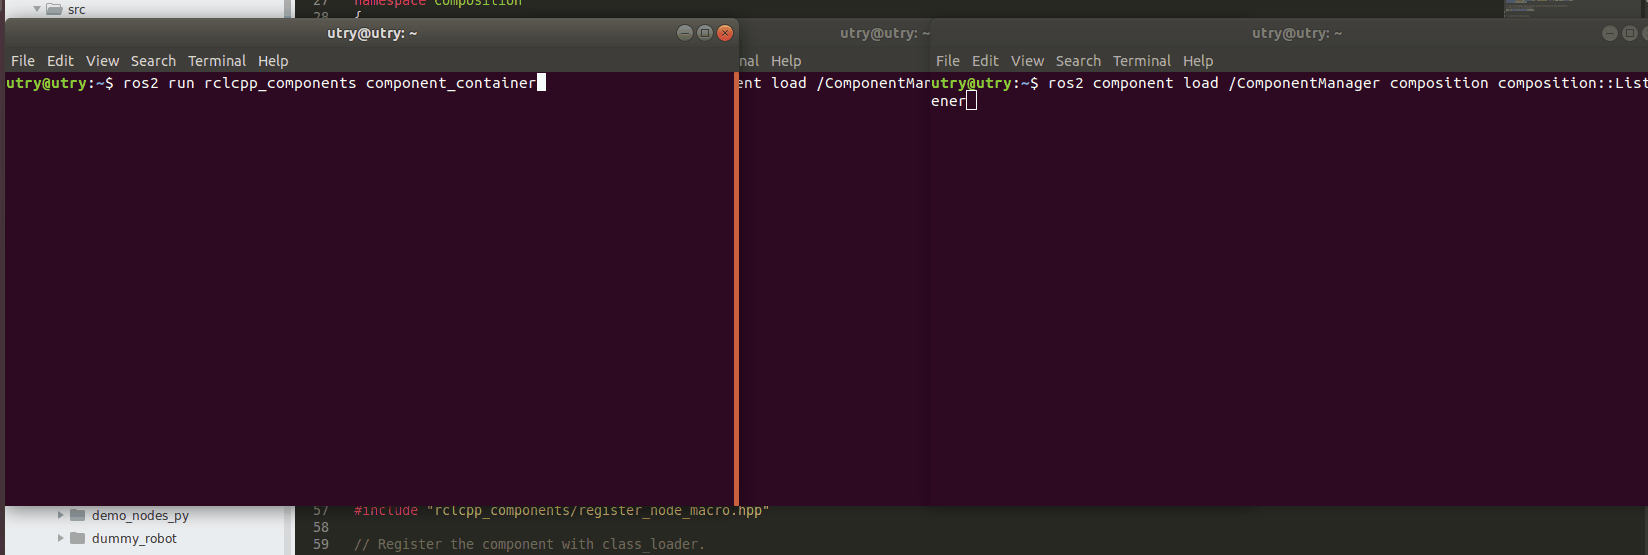Click the right terminal title 'utry@utry: ~'
Screen dimensions: 1648x555
tap(1297, 33)
